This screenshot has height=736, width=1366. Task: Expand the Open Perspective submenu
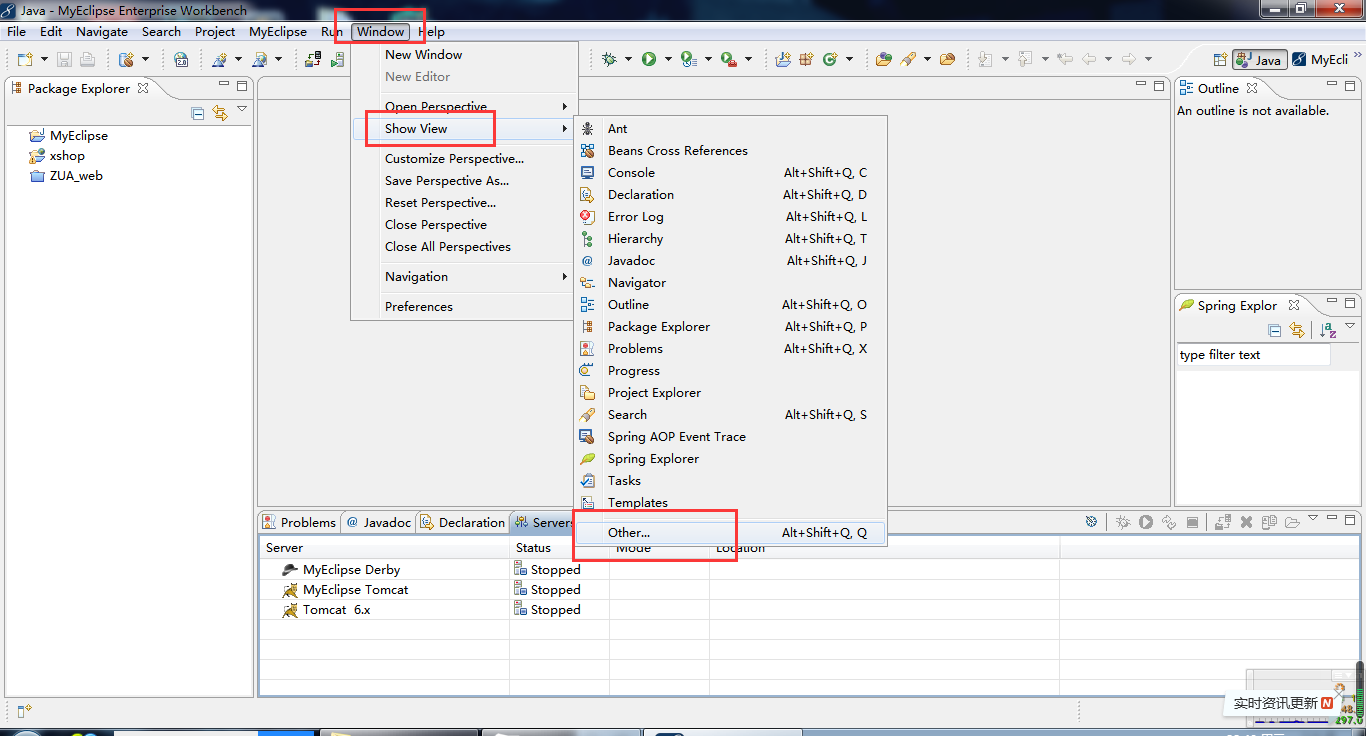pos(464,106)
